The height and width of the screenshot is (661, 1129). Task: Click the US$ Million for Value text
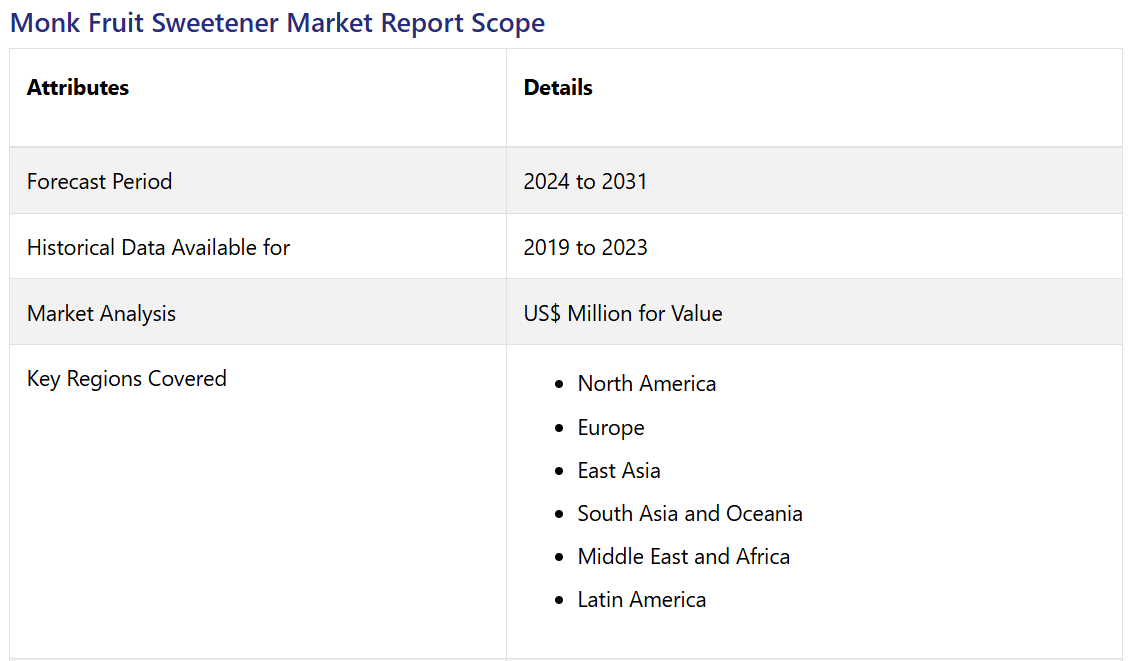point(622,313)
